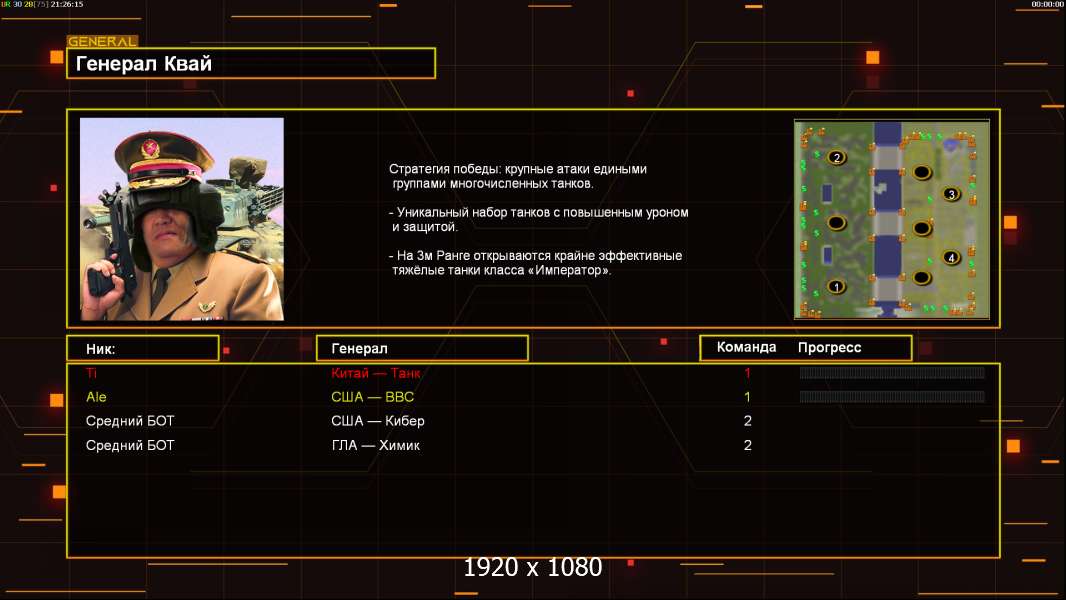Screen dimensions: 1066x600
Task: Click the 'Генерал' column header
Action: point(421,348)
